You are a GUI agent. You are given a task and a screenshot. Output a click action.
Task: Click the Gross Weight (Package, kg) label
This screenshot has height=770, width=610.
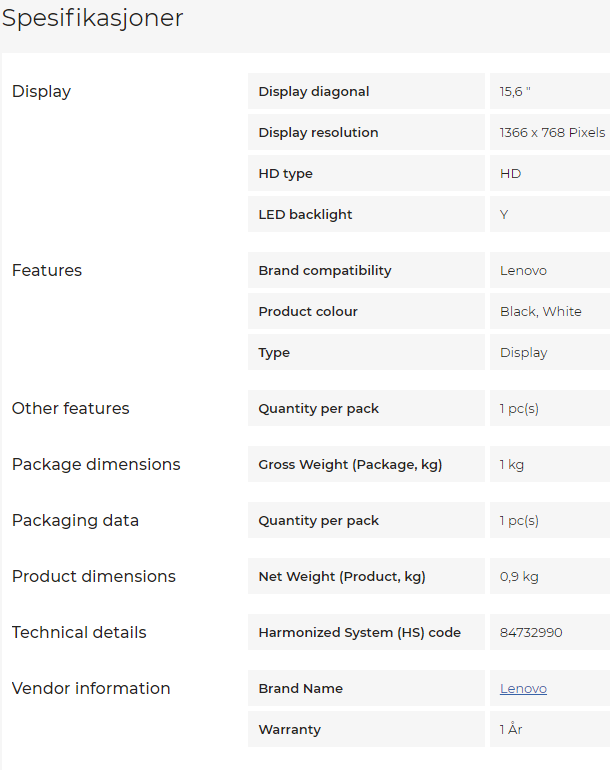350,465
